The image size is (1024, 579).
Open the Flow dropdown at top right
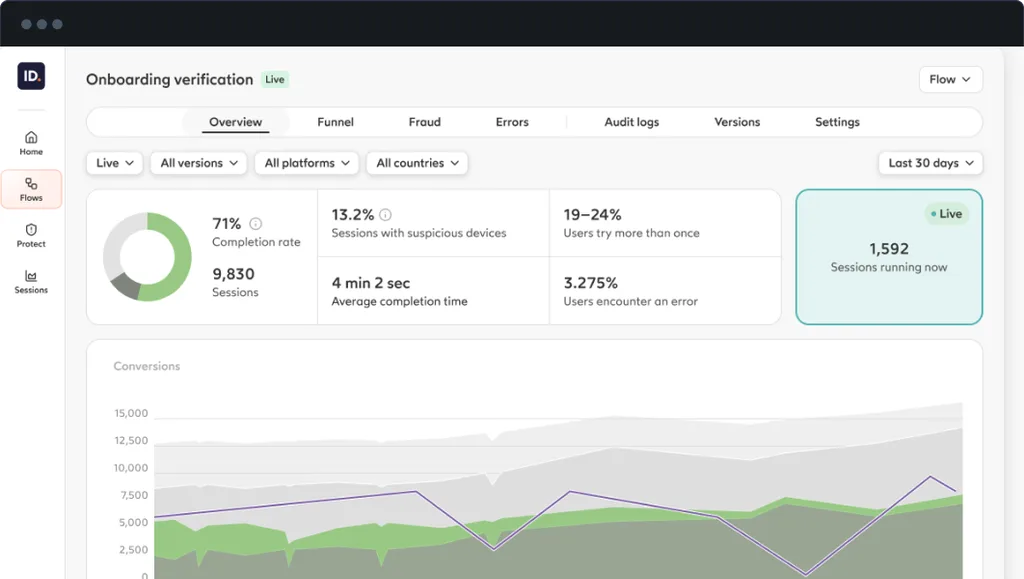click(x=950, y=79)
